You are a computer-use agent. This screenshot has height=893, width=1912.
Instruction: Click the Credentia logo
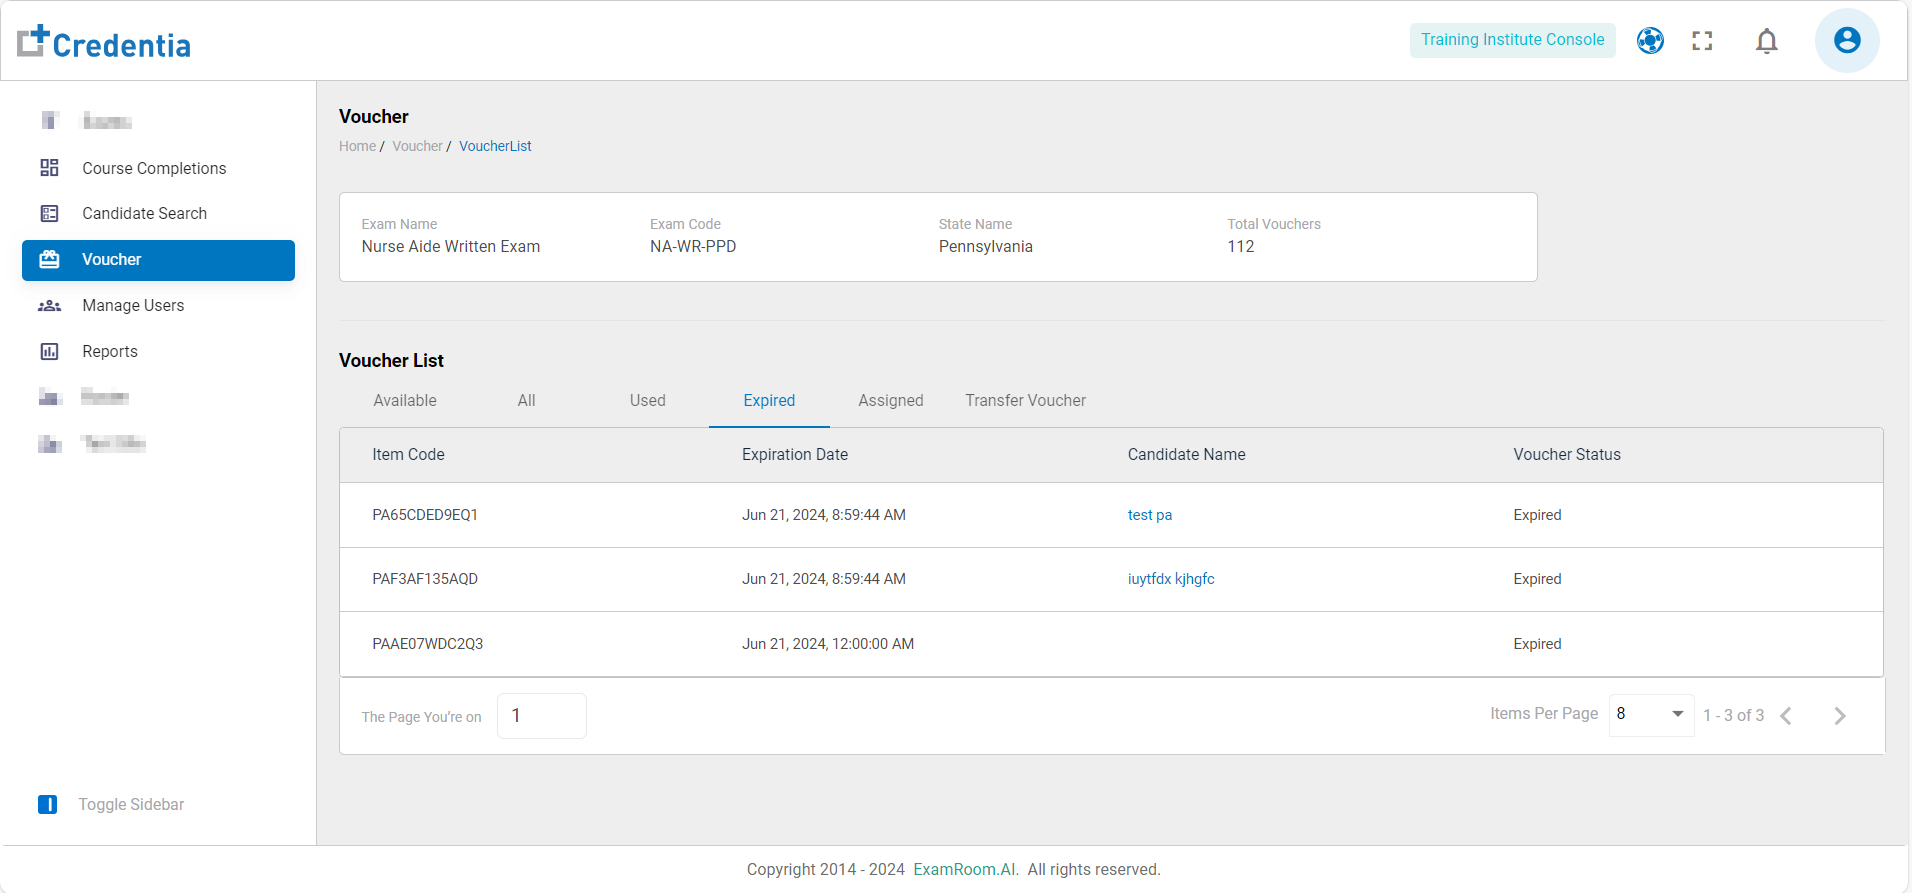pos(104,42)
